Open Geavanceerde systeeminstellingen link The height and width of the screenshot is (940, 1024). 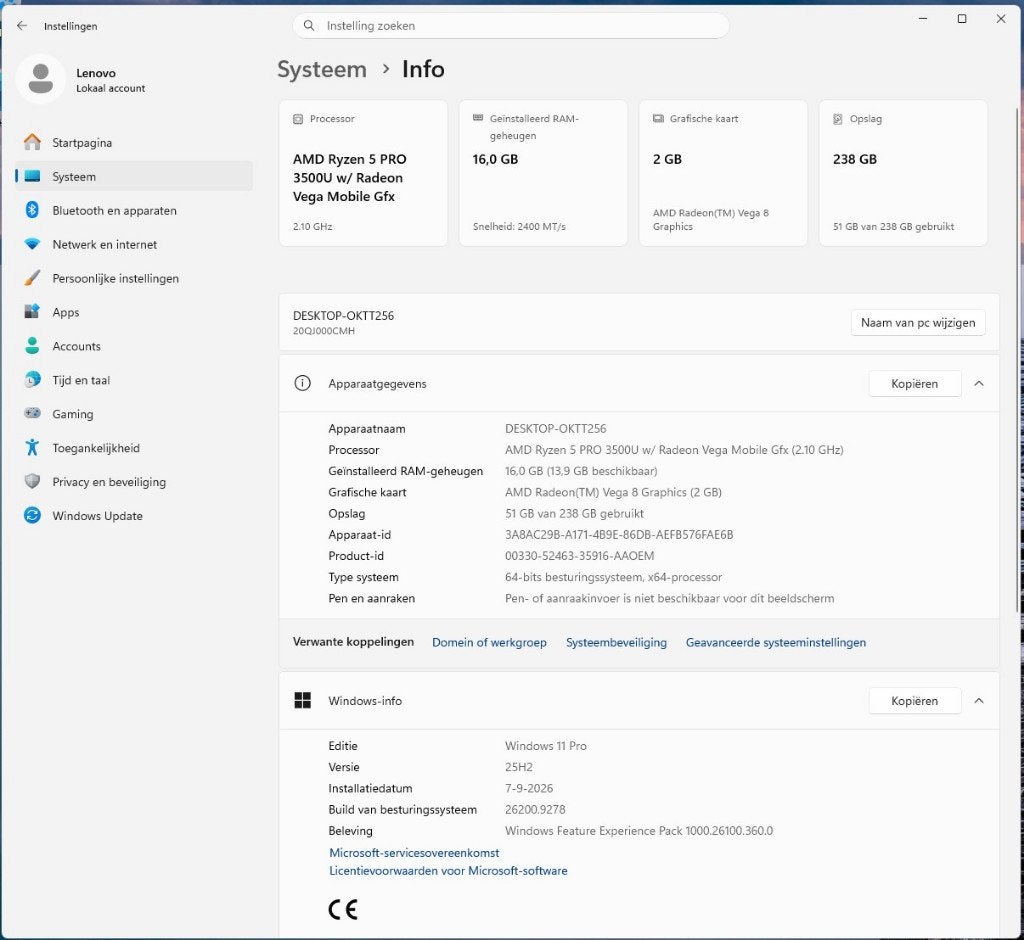coord(776,642)
